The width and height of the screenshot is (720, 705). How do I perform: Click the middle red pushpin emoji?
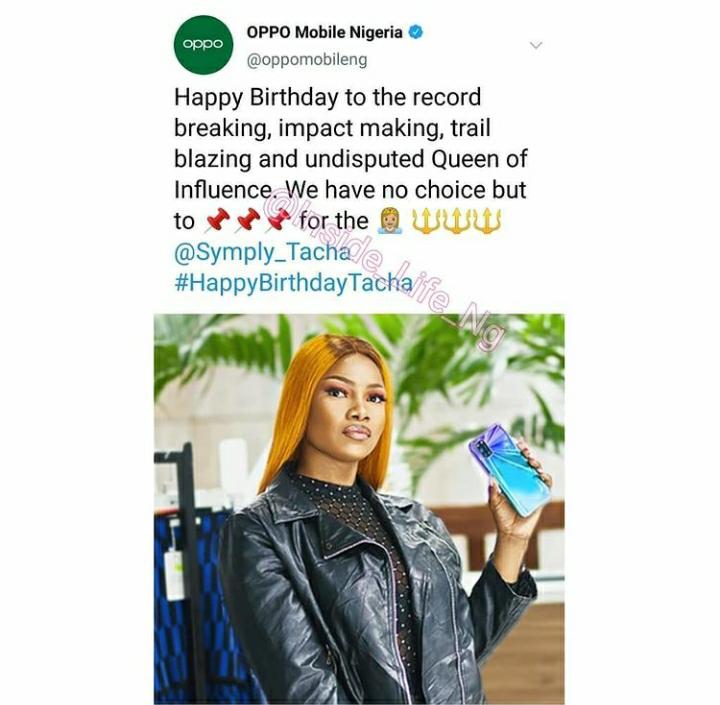[248, 220]
